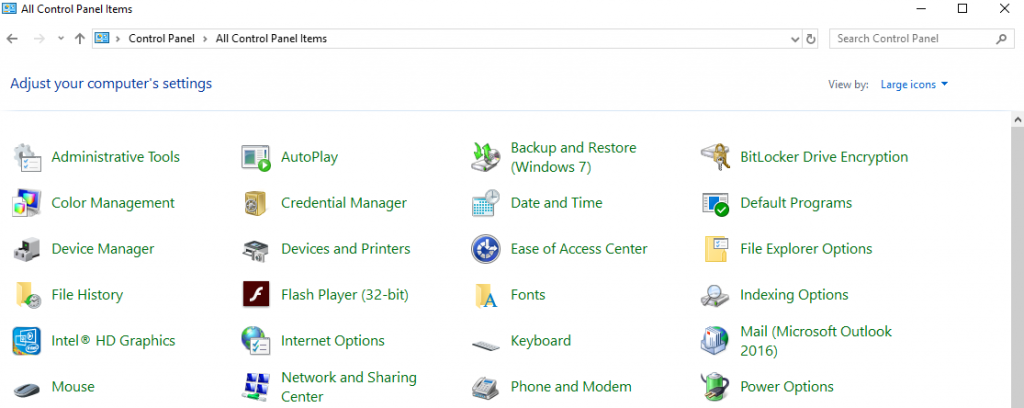This screenshot has width=1024, height=408.
Task: Open the AutoPlay link text
Action: 310,157
